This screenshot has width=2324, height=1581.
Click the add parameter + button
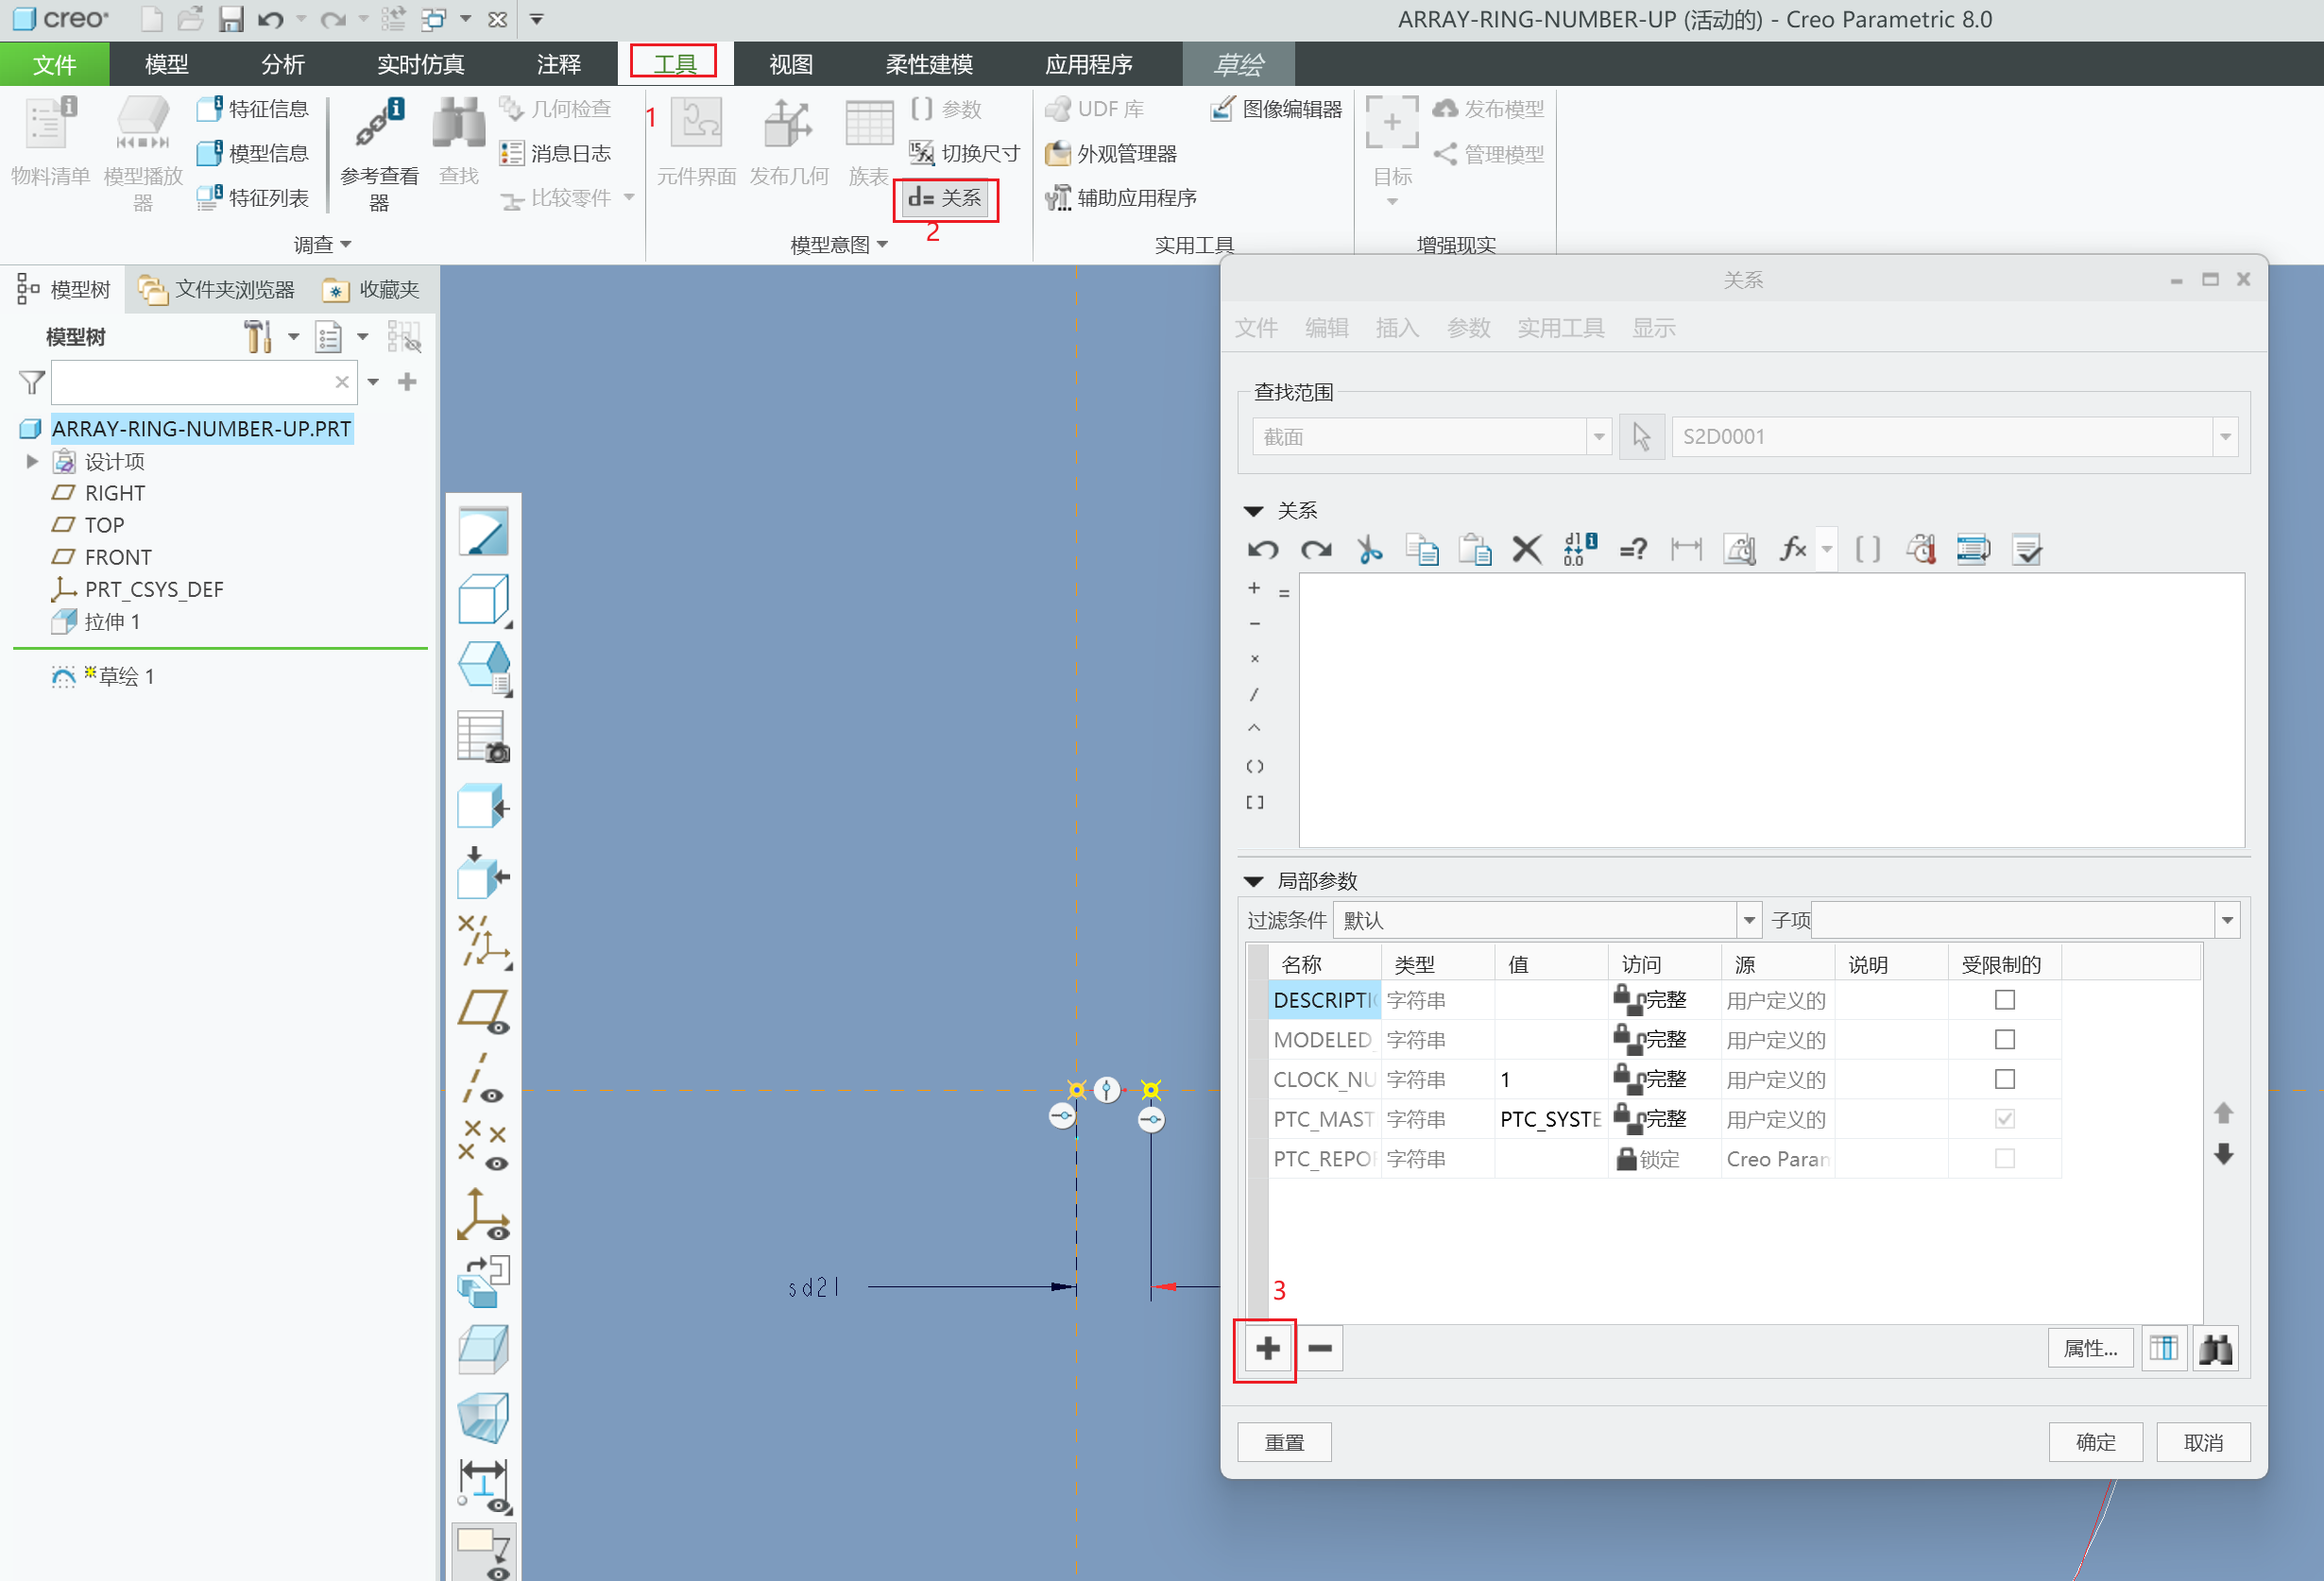click(1269, 1347)
